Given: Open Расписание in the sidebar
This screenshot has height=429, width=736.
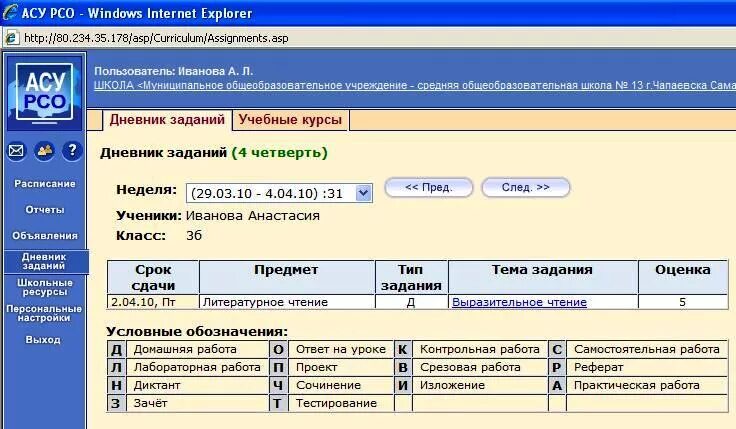Looking at the screenshot, I should (45, 184).
